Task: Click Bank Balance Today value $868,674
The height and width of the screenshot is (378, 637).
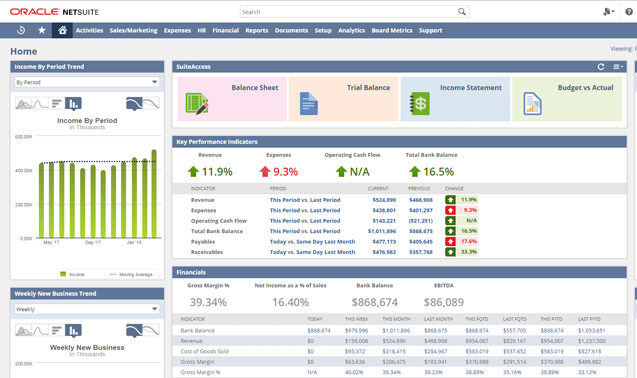Action: tap(319, 331)
